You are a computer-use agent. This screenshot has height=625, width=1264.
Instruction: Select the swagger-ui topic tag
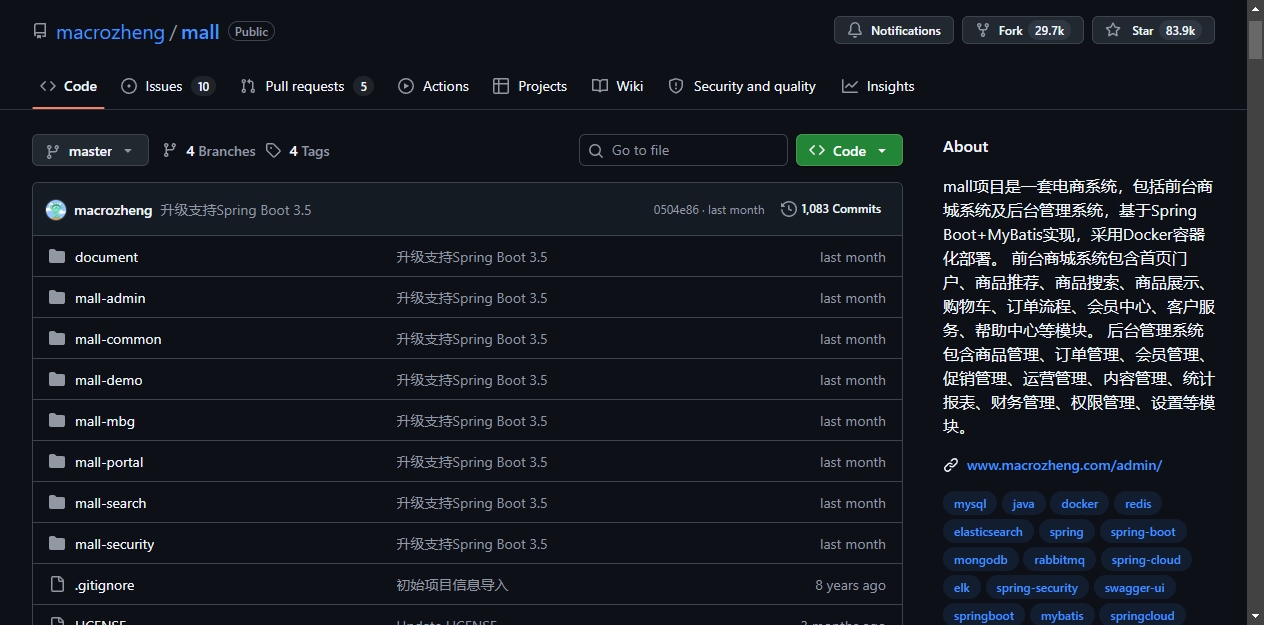[x=1134, y=588]
